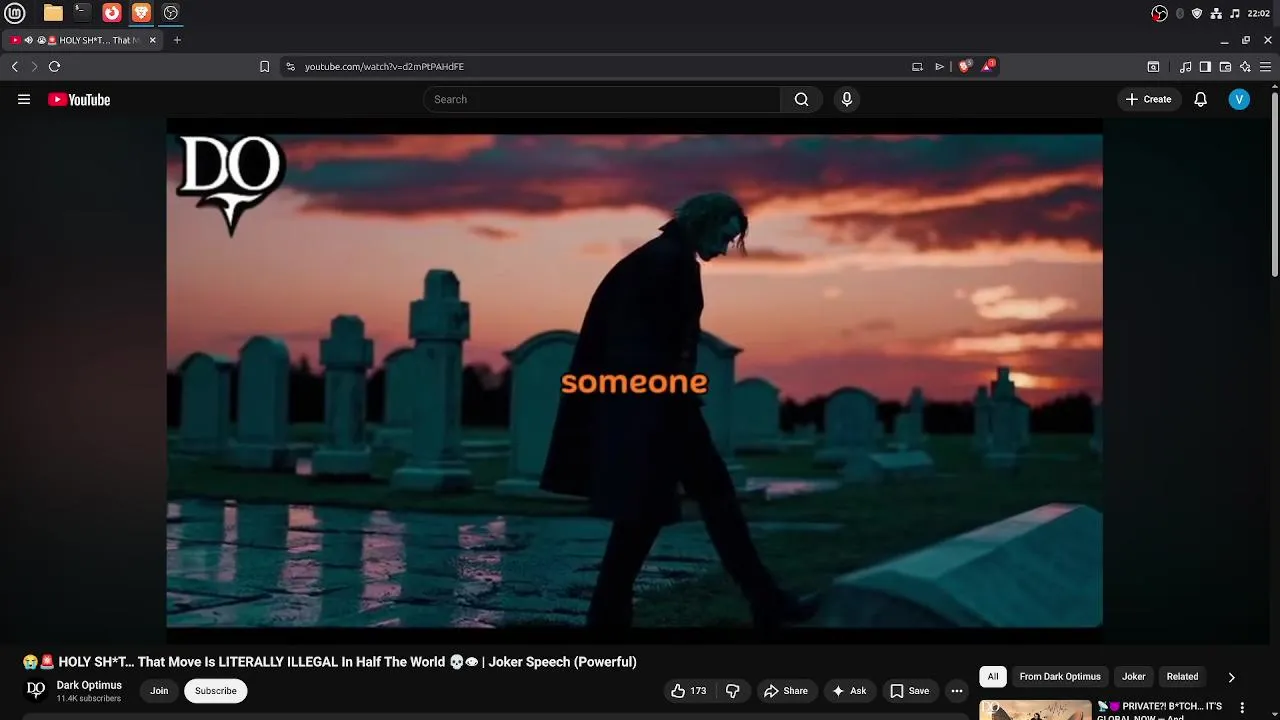Open the account avatar menu
The image size is (1280, 720).
tap(1239, 99)
